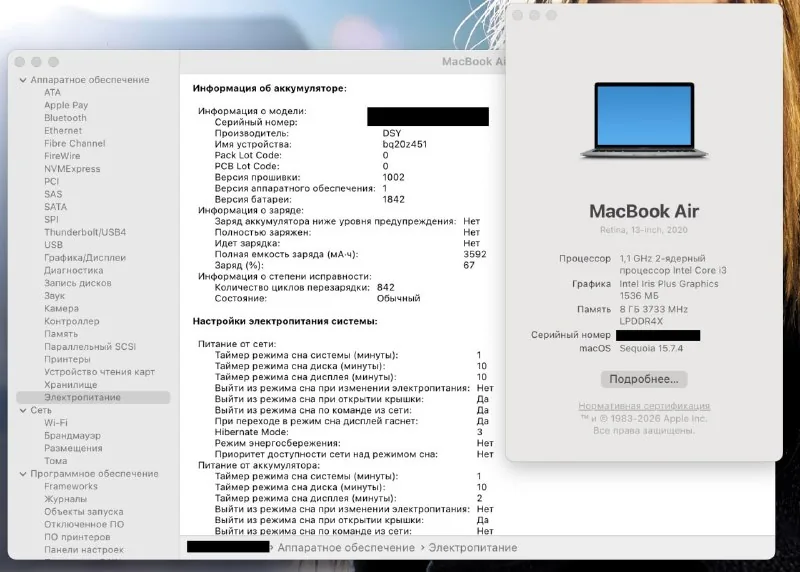
Task: Click the battery version value 1842
Action: click(x=393, y=200)
